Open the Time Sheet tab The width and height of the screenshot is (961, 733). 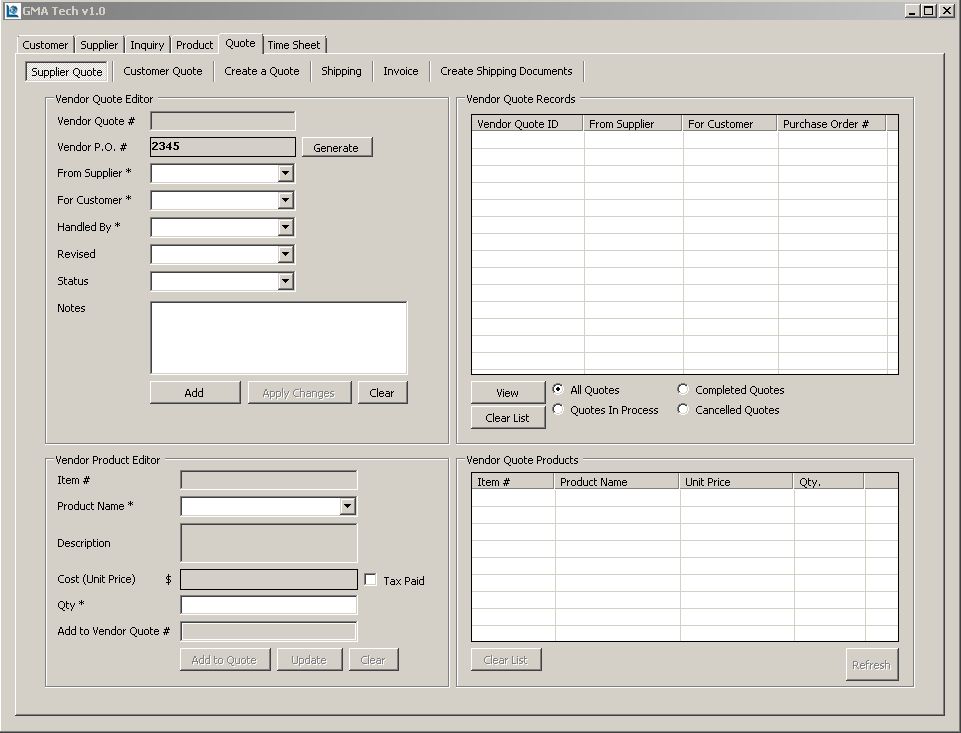click(x=294, y=45)
